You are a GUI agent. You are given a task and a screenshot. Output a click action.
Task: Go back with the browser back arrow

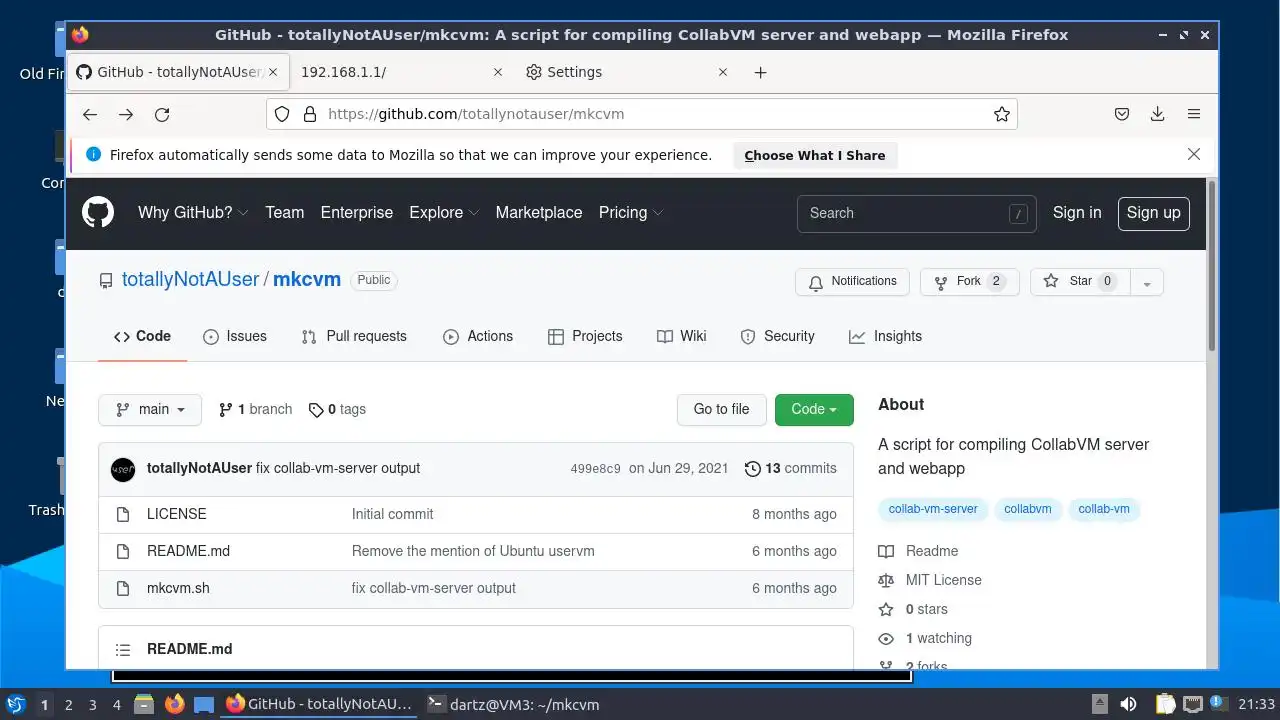pyautogui.click(x=90, y=114)
